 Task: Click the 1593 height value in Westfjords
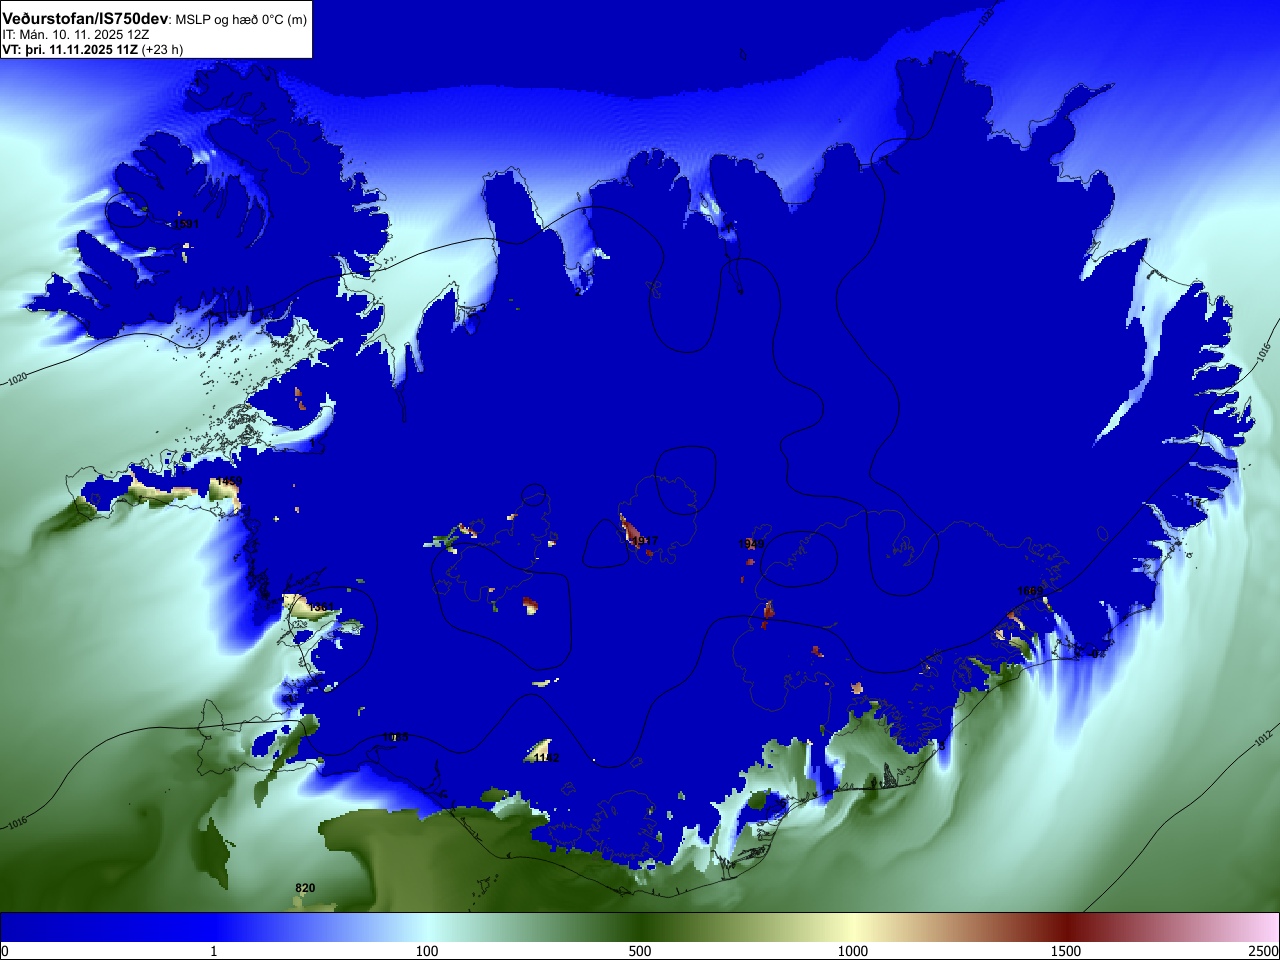point(186,224)
